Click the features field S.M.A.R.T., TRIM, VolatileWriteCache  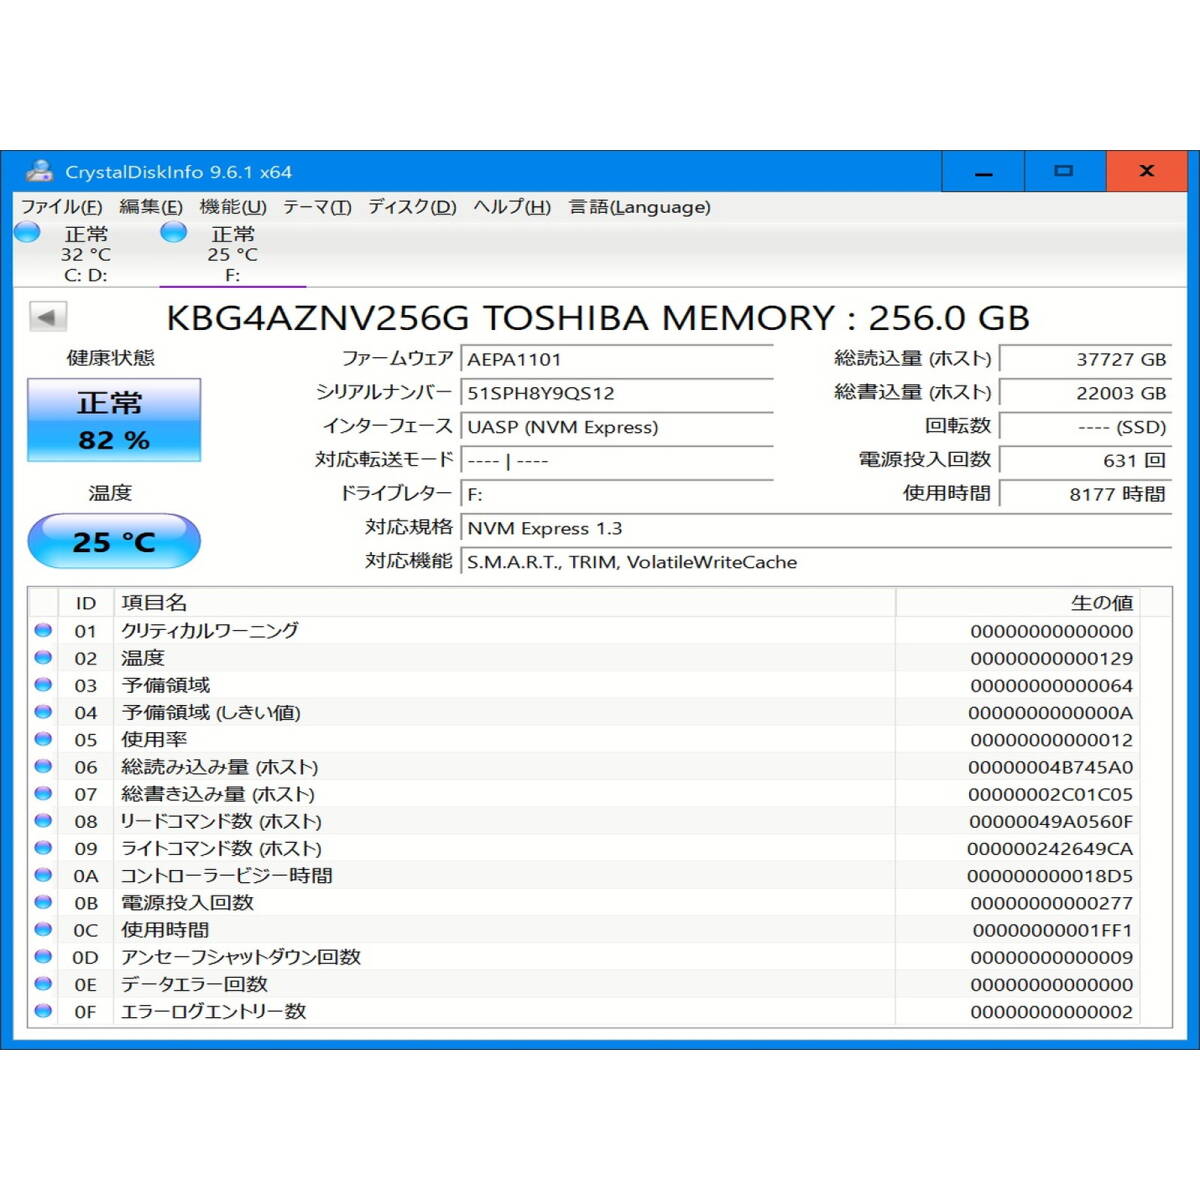point(816,562)
